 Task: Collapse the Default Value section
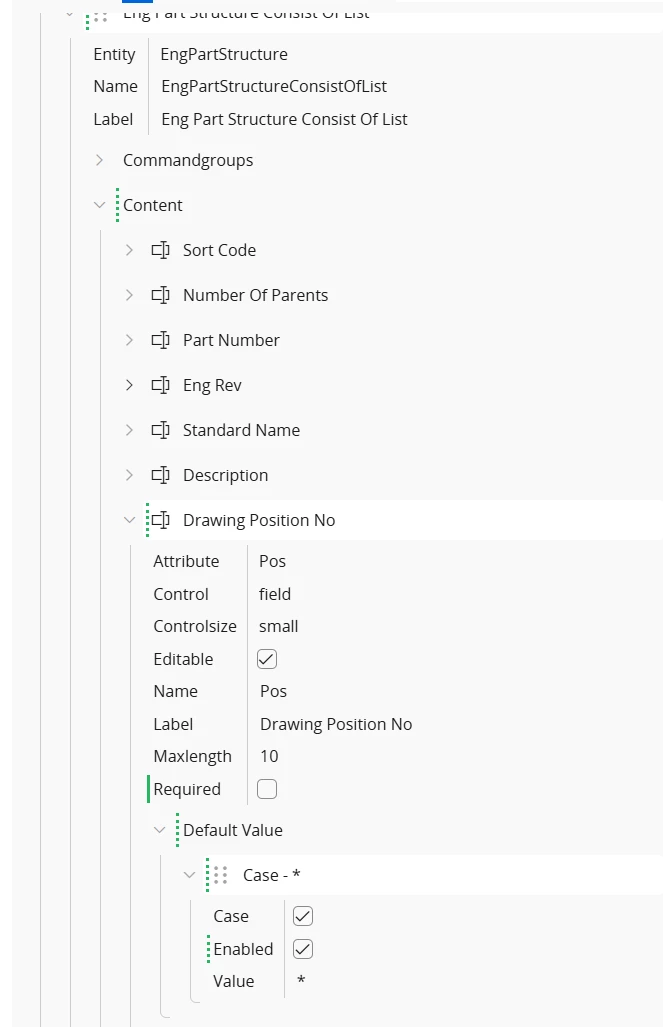coord(159,830)
